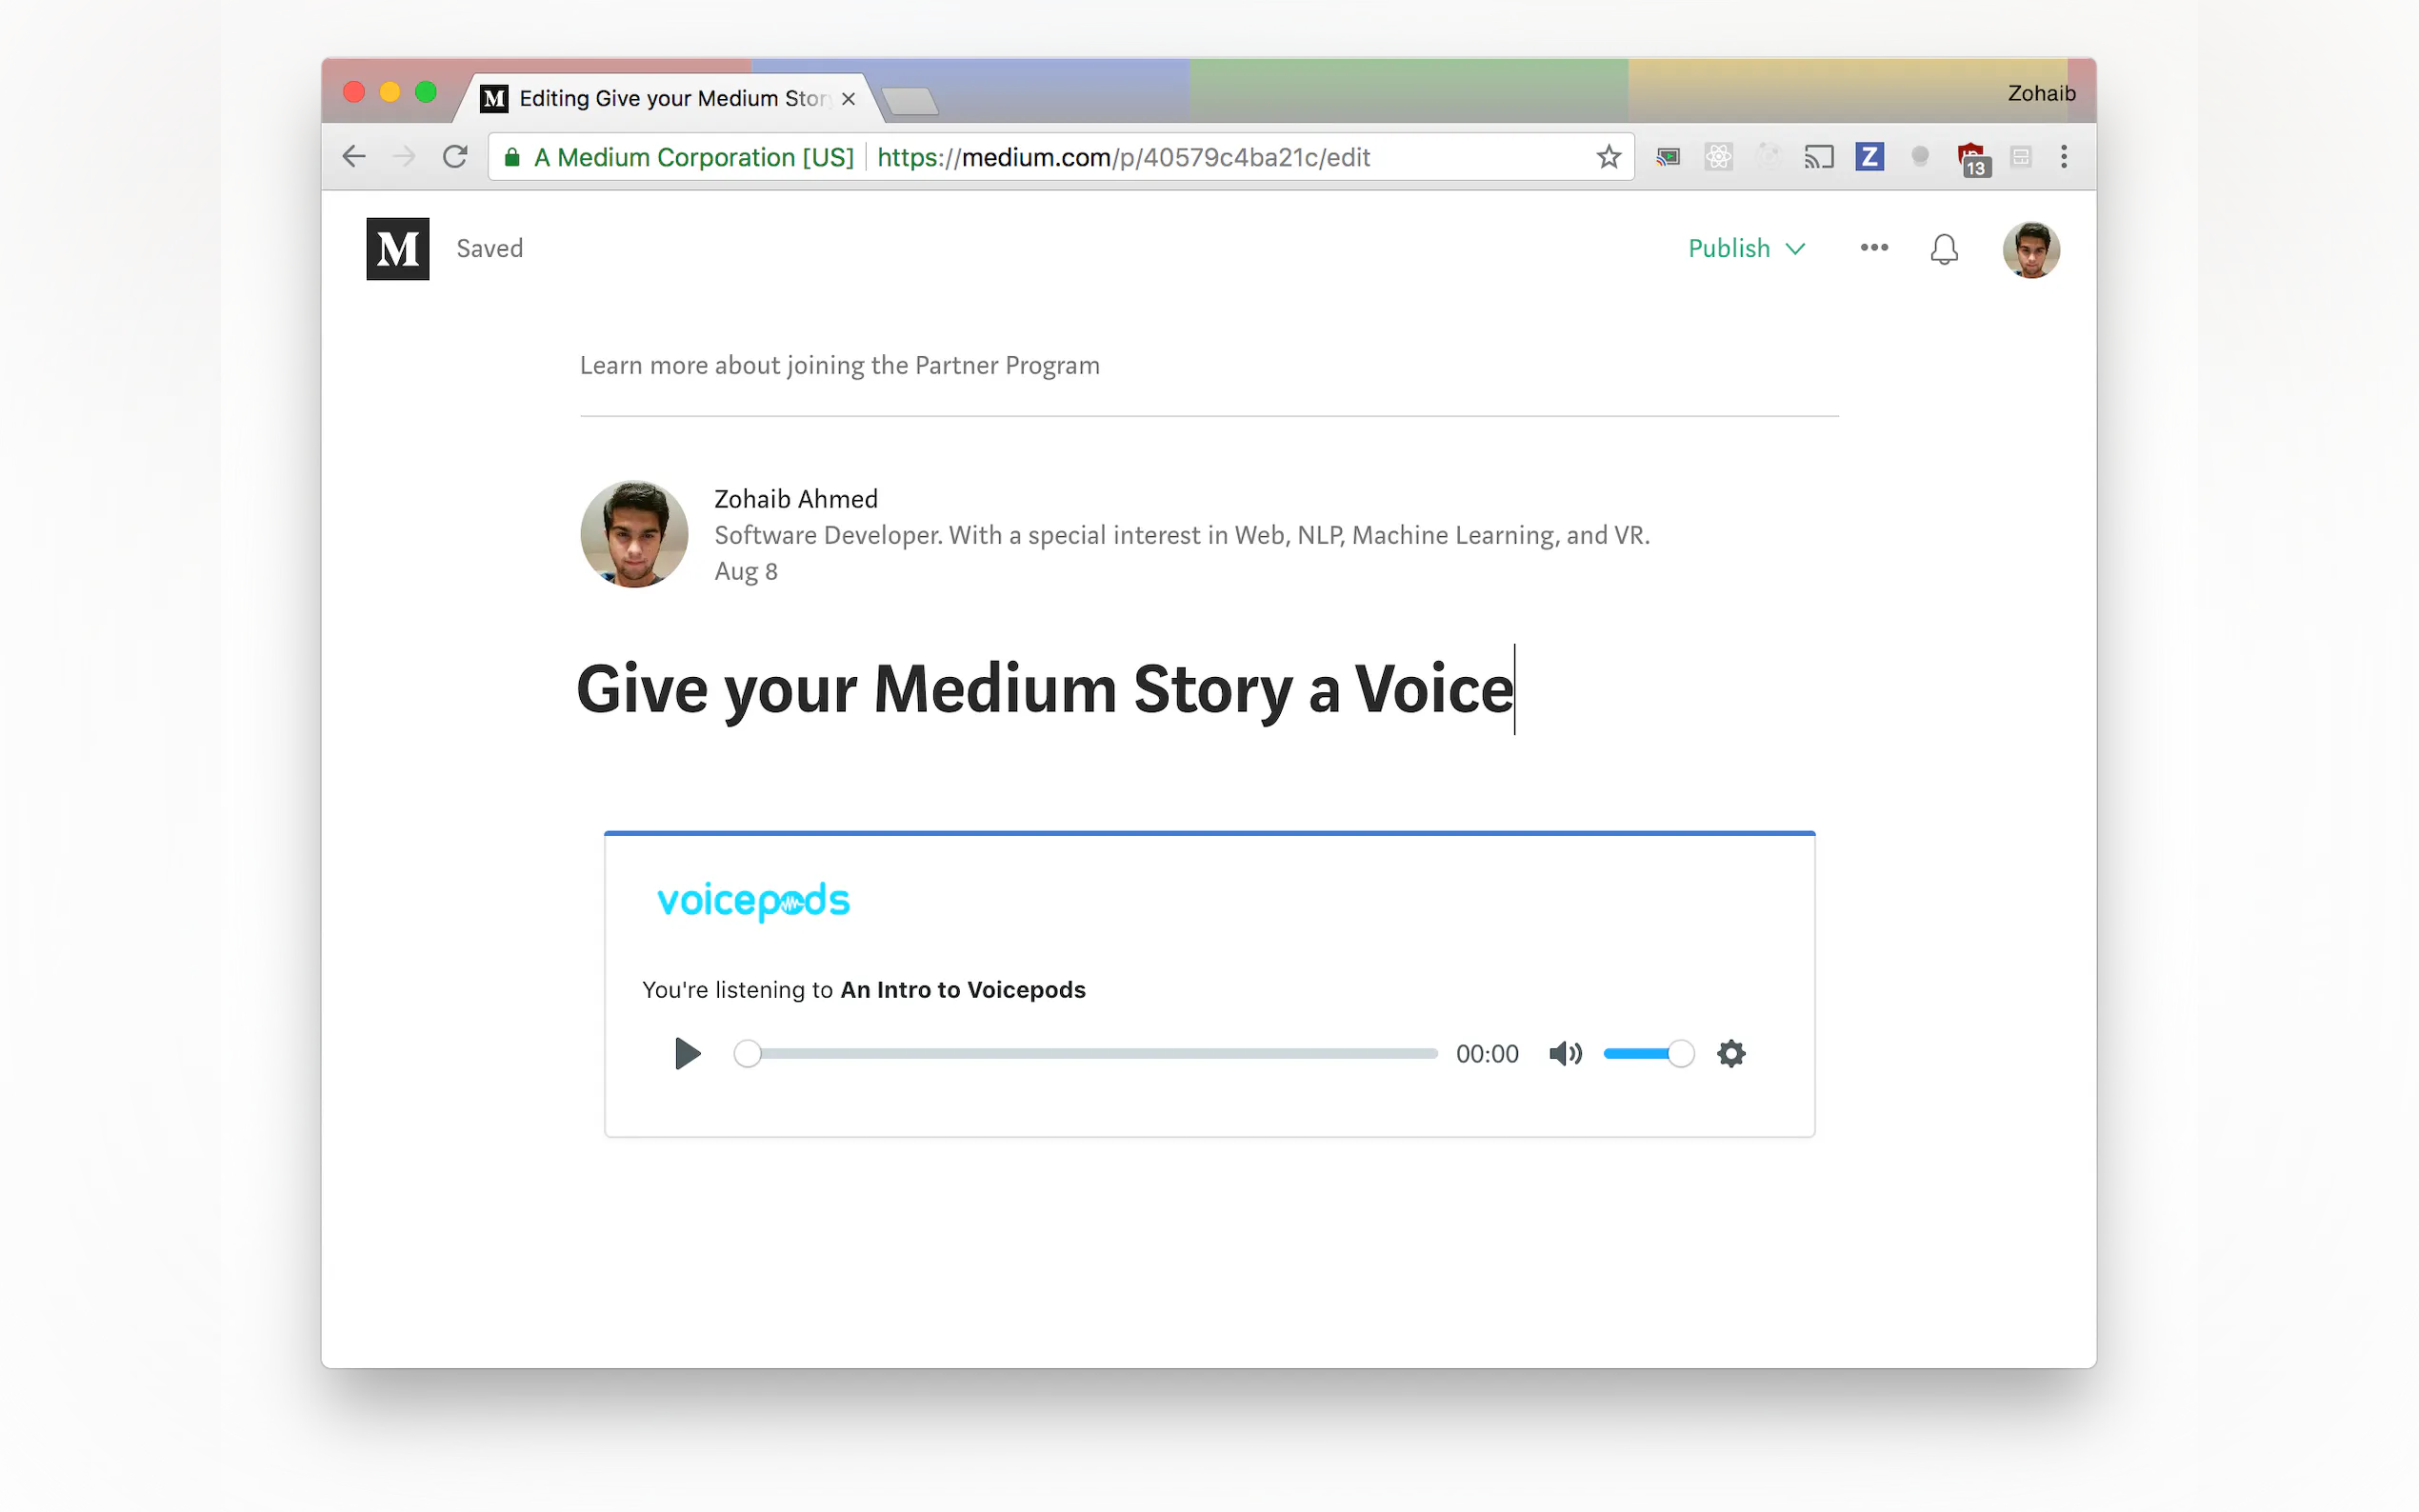The height and width of the screenshot is (1512, 2419).
Task: Open the three-dot more options menu
Action: [x=1873, y=247]
